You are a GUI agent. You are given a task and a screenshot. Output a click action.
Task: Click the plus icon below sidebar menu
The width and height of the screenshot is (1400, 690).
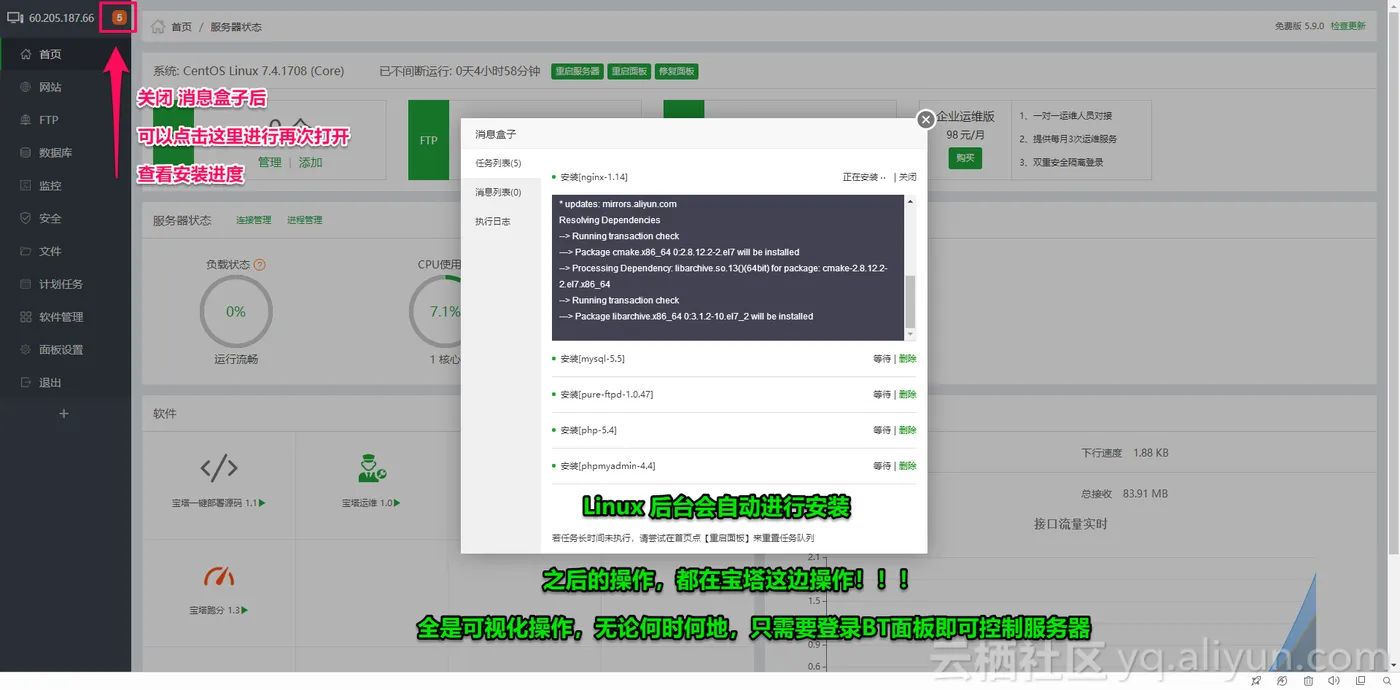[64, 414]
